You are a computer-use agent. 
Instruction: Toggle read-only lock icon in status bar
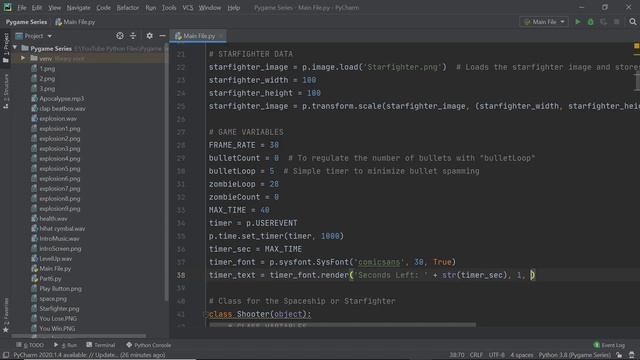(619, 355)
